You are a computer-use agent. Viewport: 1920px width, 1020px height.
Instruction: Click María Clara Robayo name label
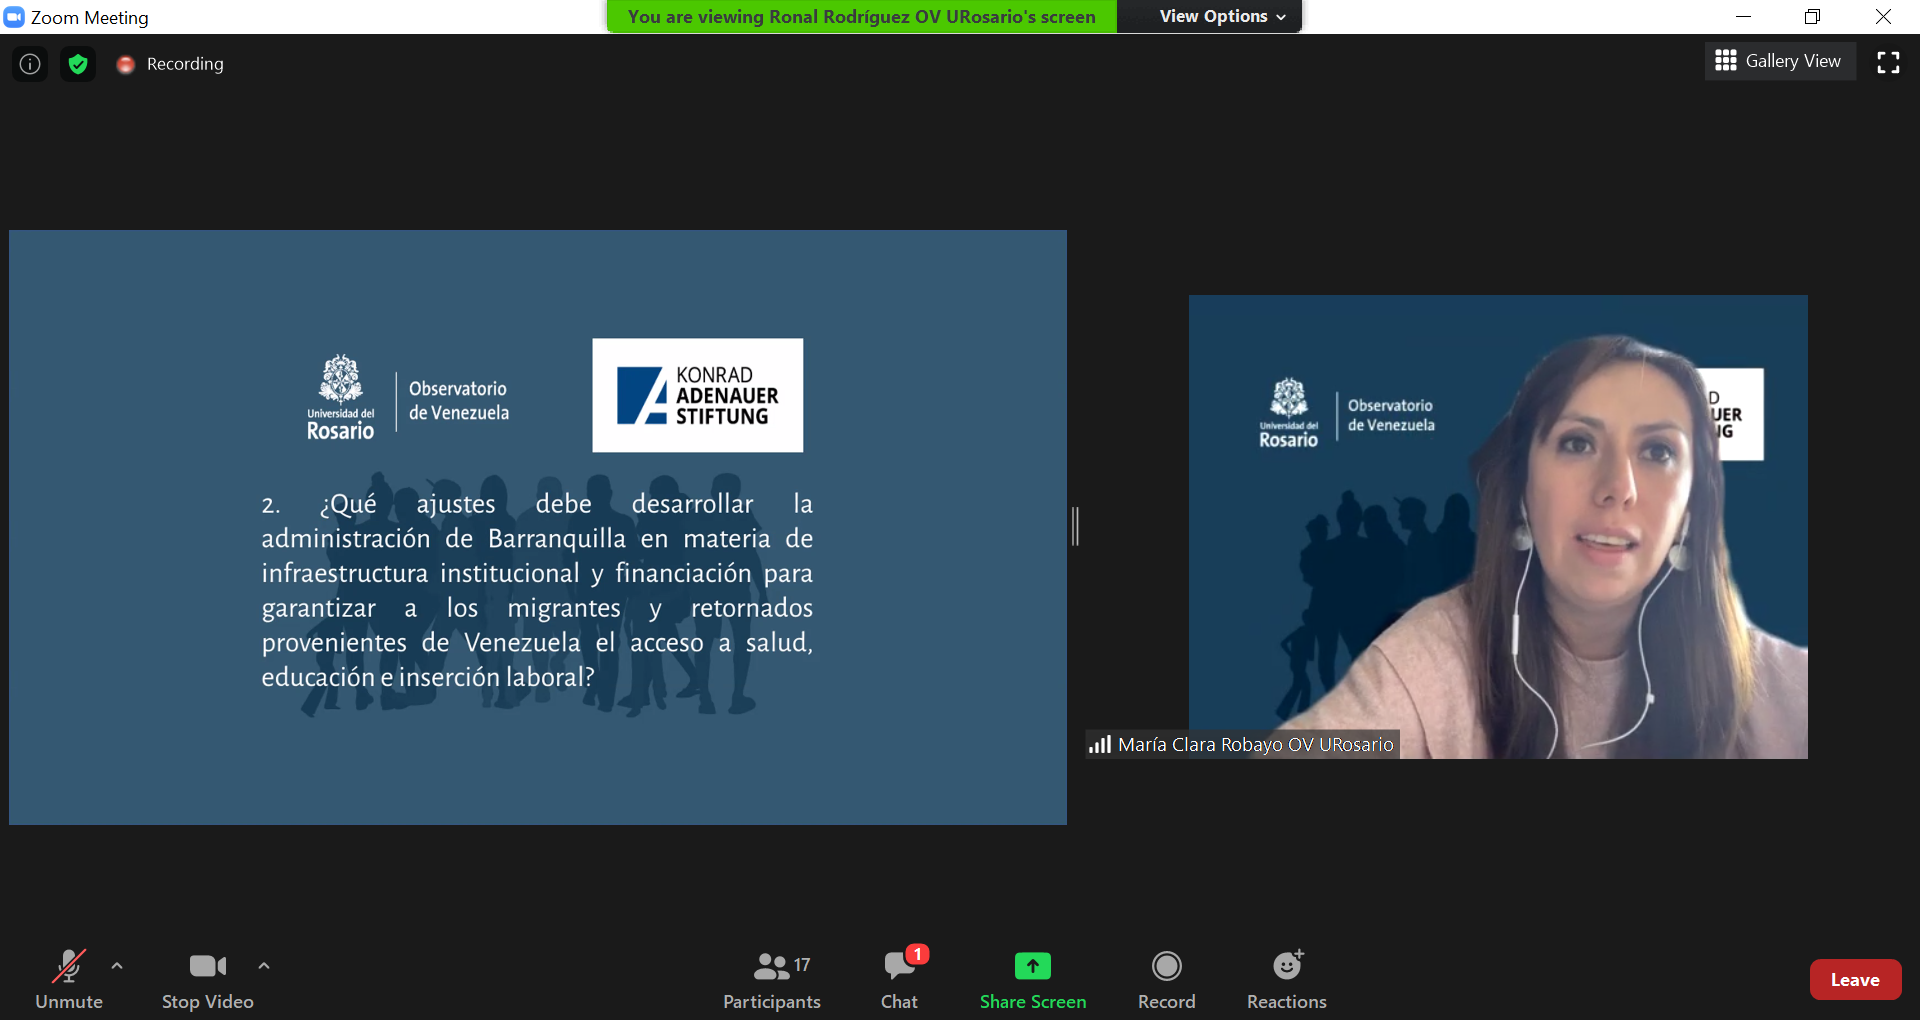tap(1254, 744)
